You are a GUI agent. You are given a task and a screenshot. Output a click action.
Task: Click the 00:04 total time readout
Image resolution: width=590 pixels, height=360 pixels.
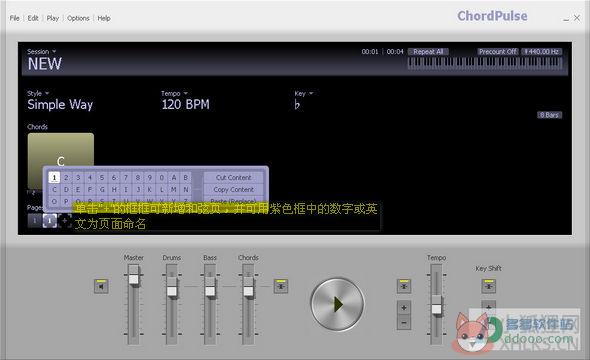(395, 52)
